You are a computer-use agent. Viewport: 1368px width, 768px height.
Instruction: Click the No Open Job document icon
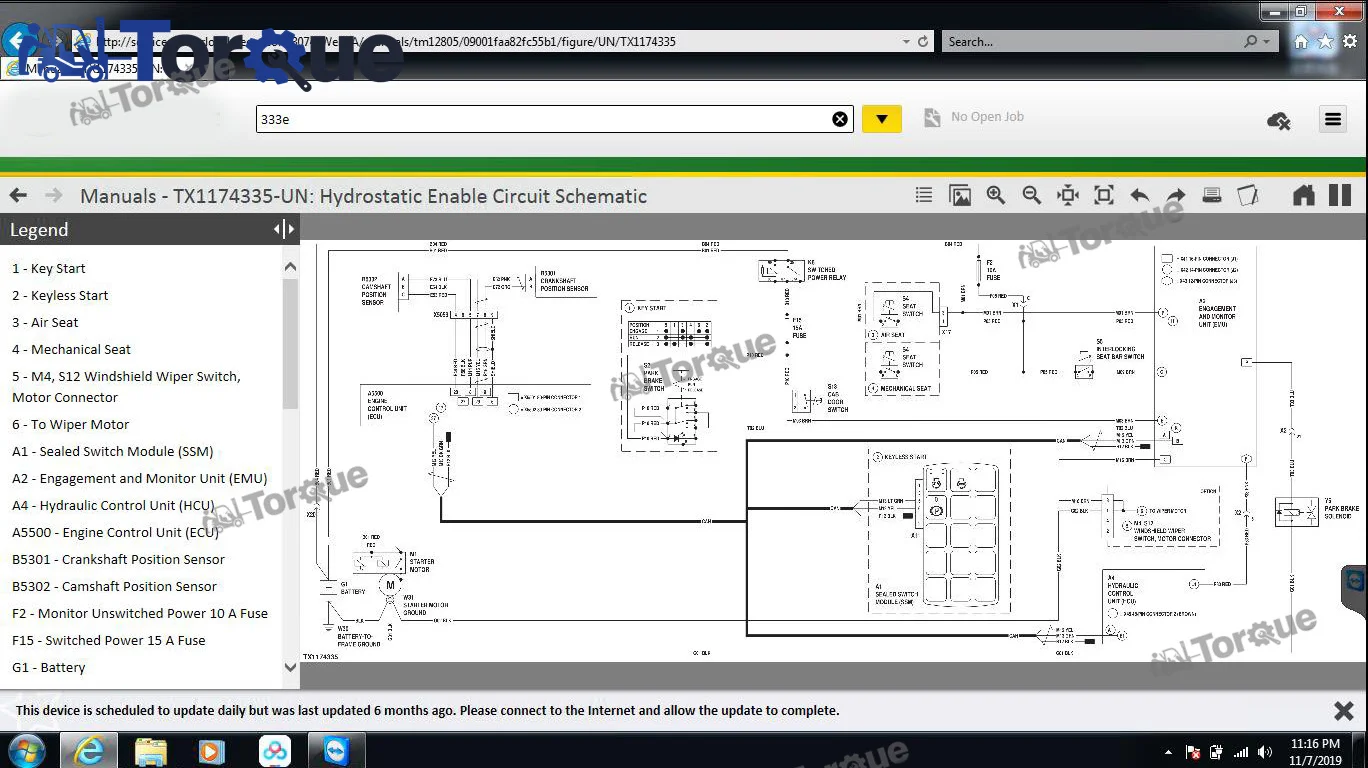coord(932,118)
